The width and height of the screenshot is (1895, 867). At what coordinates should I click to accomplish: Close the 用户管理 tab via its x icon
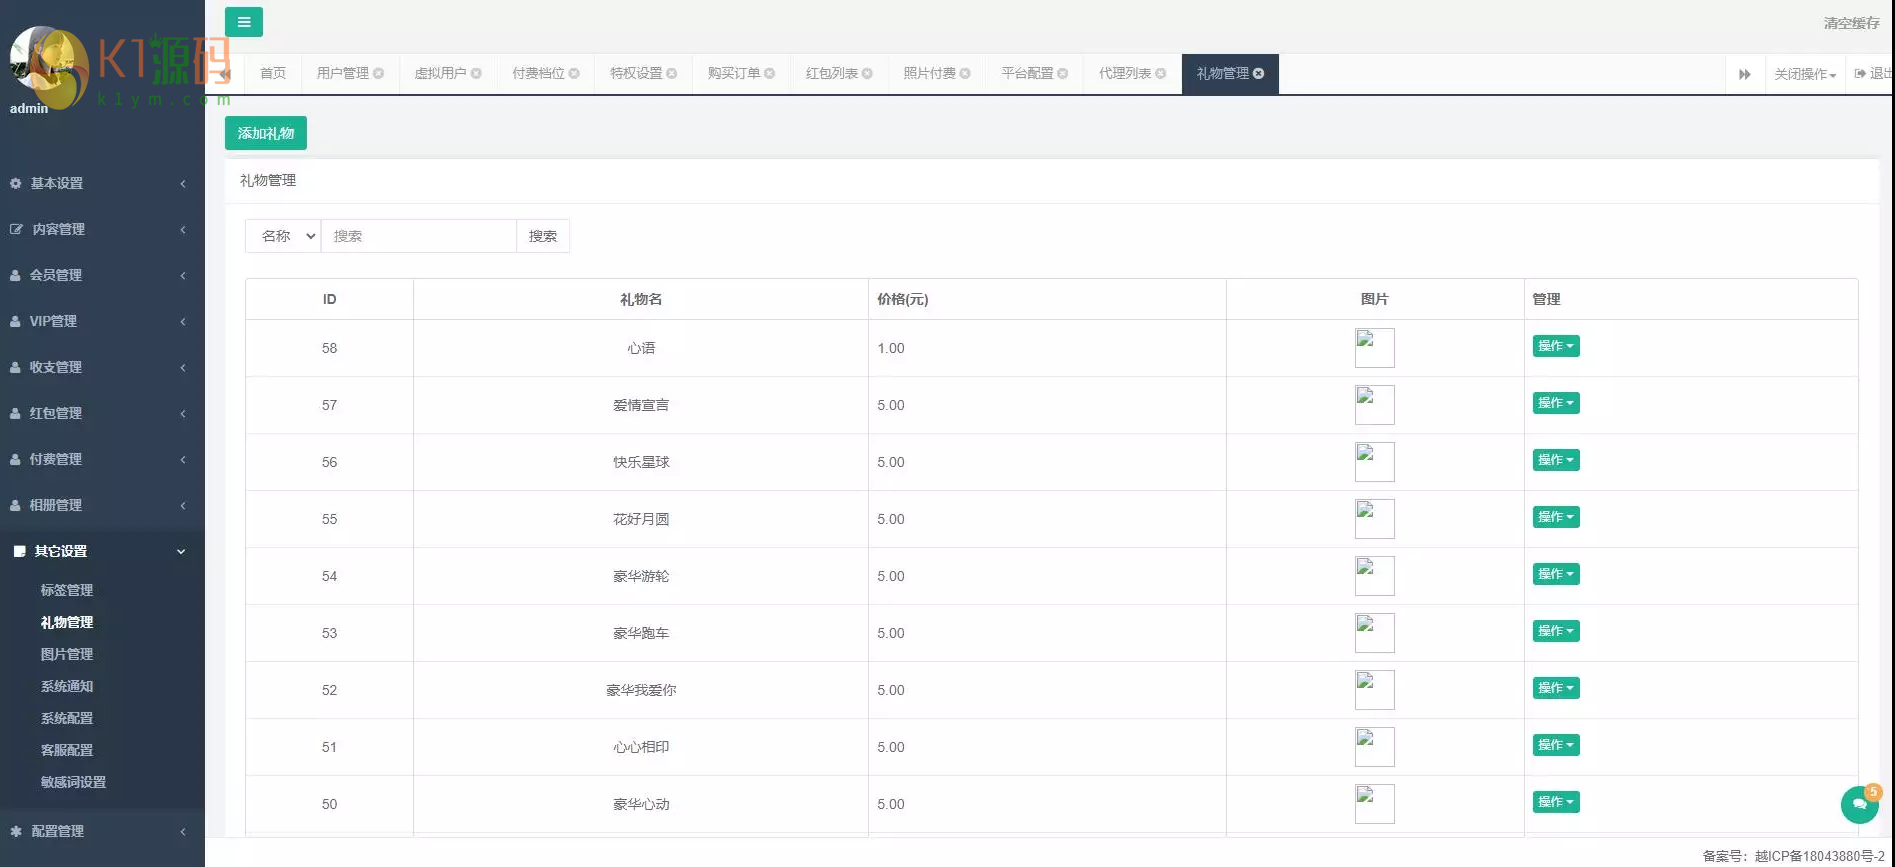(379, 73)
